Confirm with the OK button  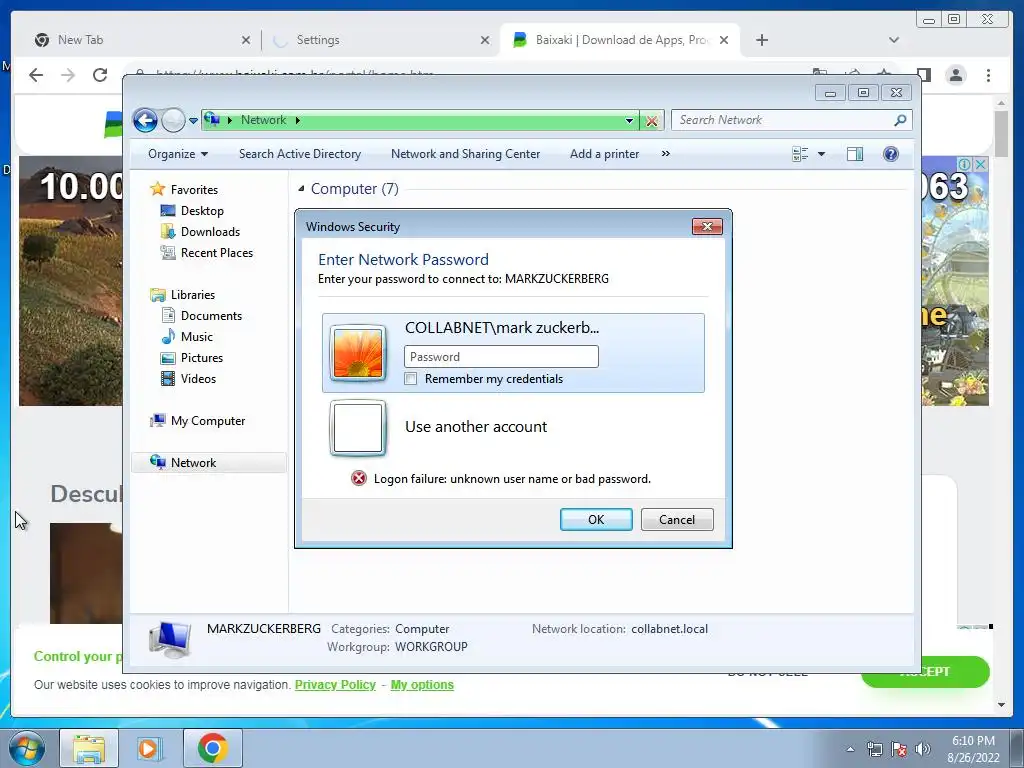pyautogui.click(x=596, y=520)
